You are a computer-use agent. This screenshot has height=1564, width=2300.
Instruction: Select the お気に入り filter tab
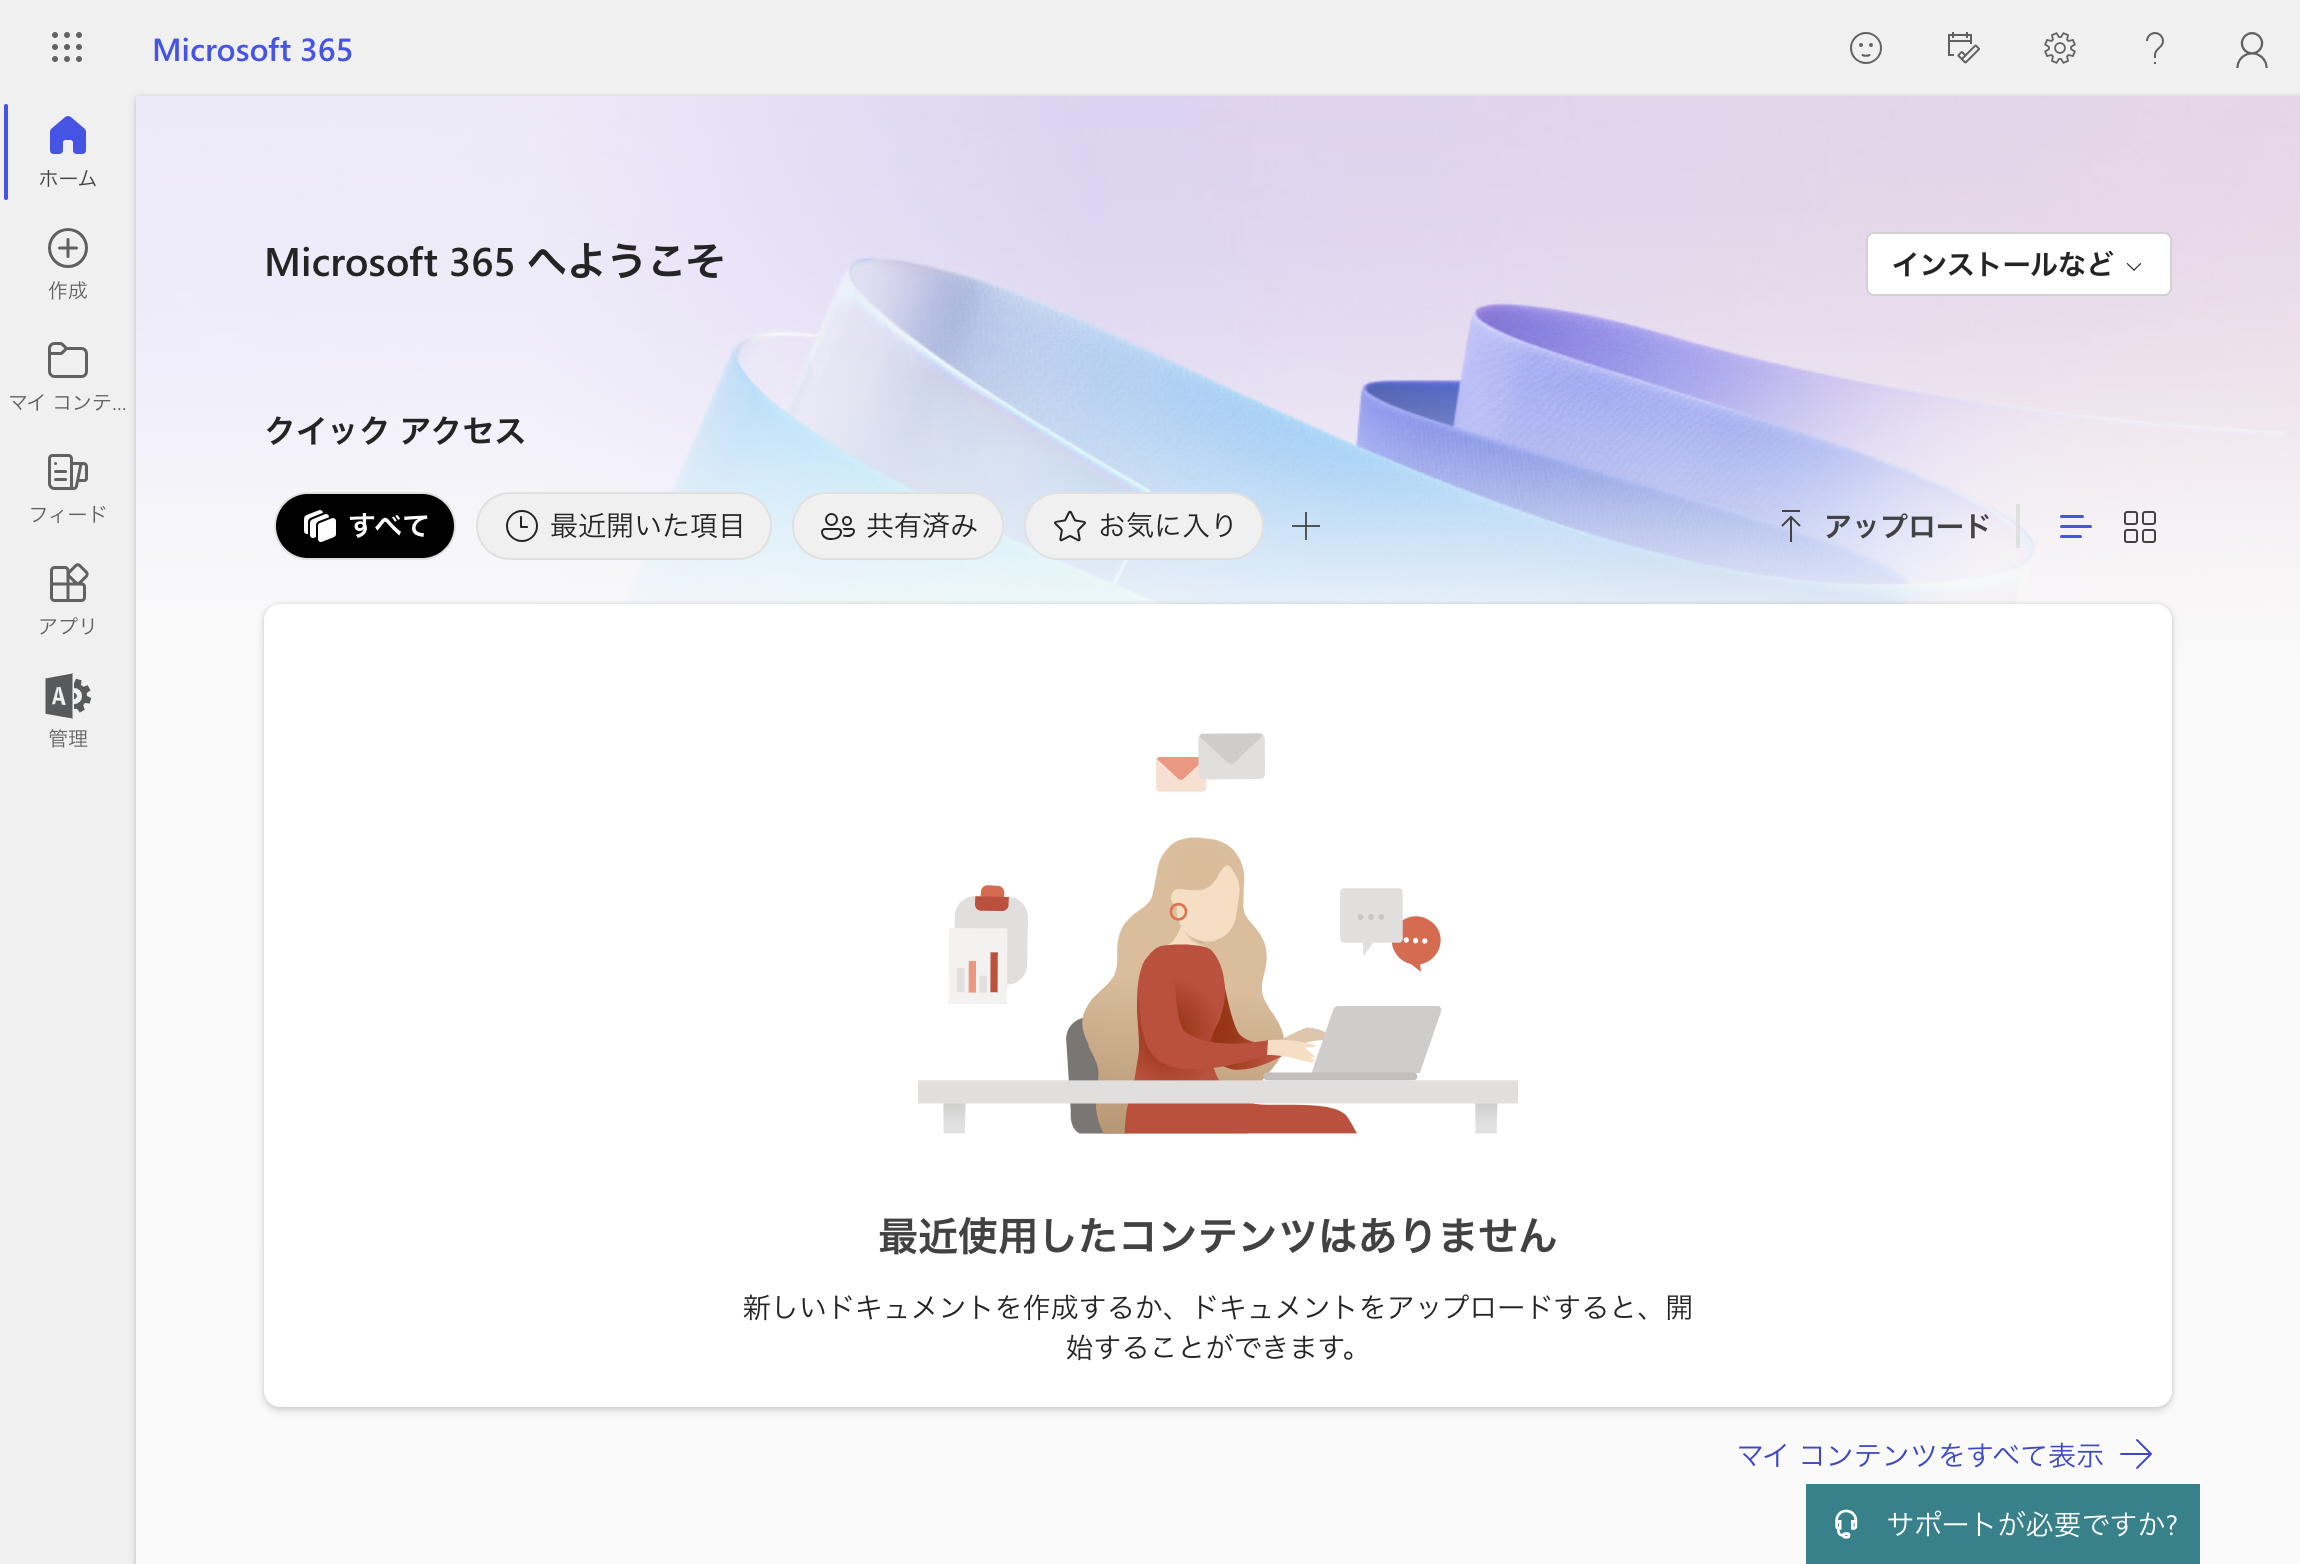pos(1144,526)
